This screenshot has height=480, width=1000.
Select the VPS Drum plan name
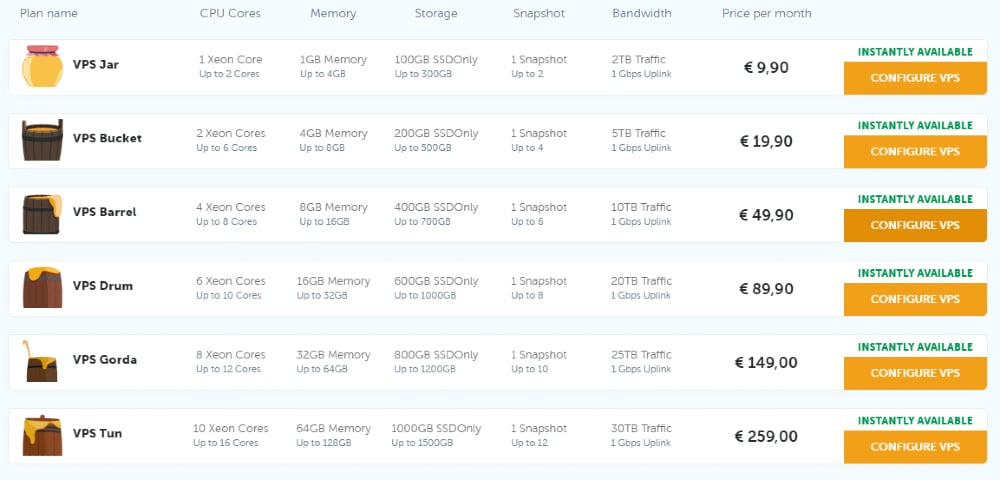click(x=103, y=286)
